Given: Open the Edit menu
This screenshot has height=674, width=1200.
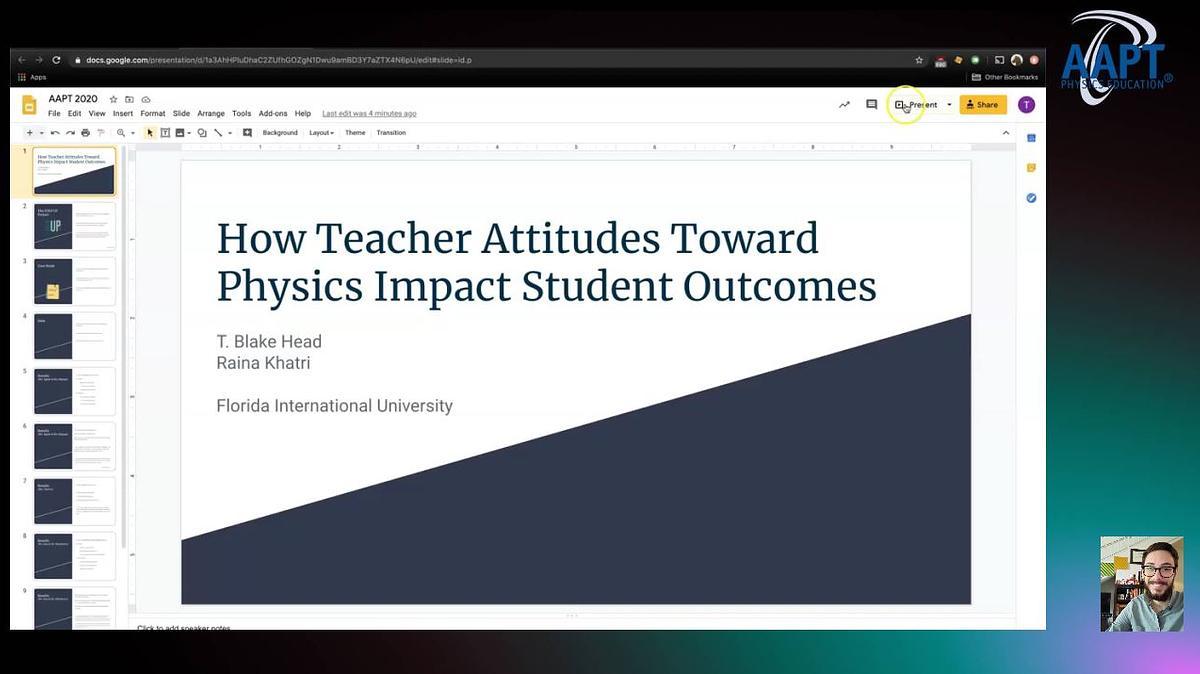Looking at the screenshot, I should click(75, 114).
